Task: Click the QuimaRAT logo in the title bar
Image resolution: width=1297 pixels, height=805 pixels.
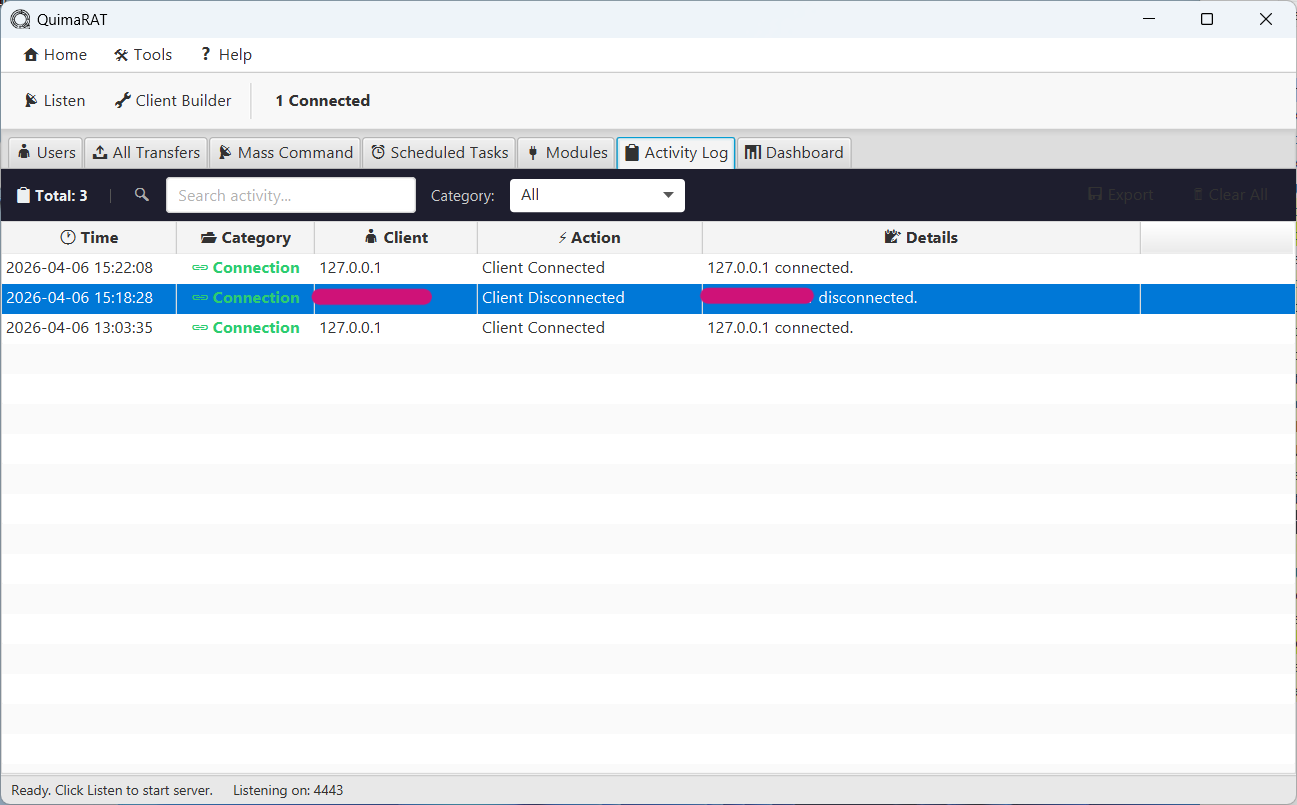Action: 19,18
